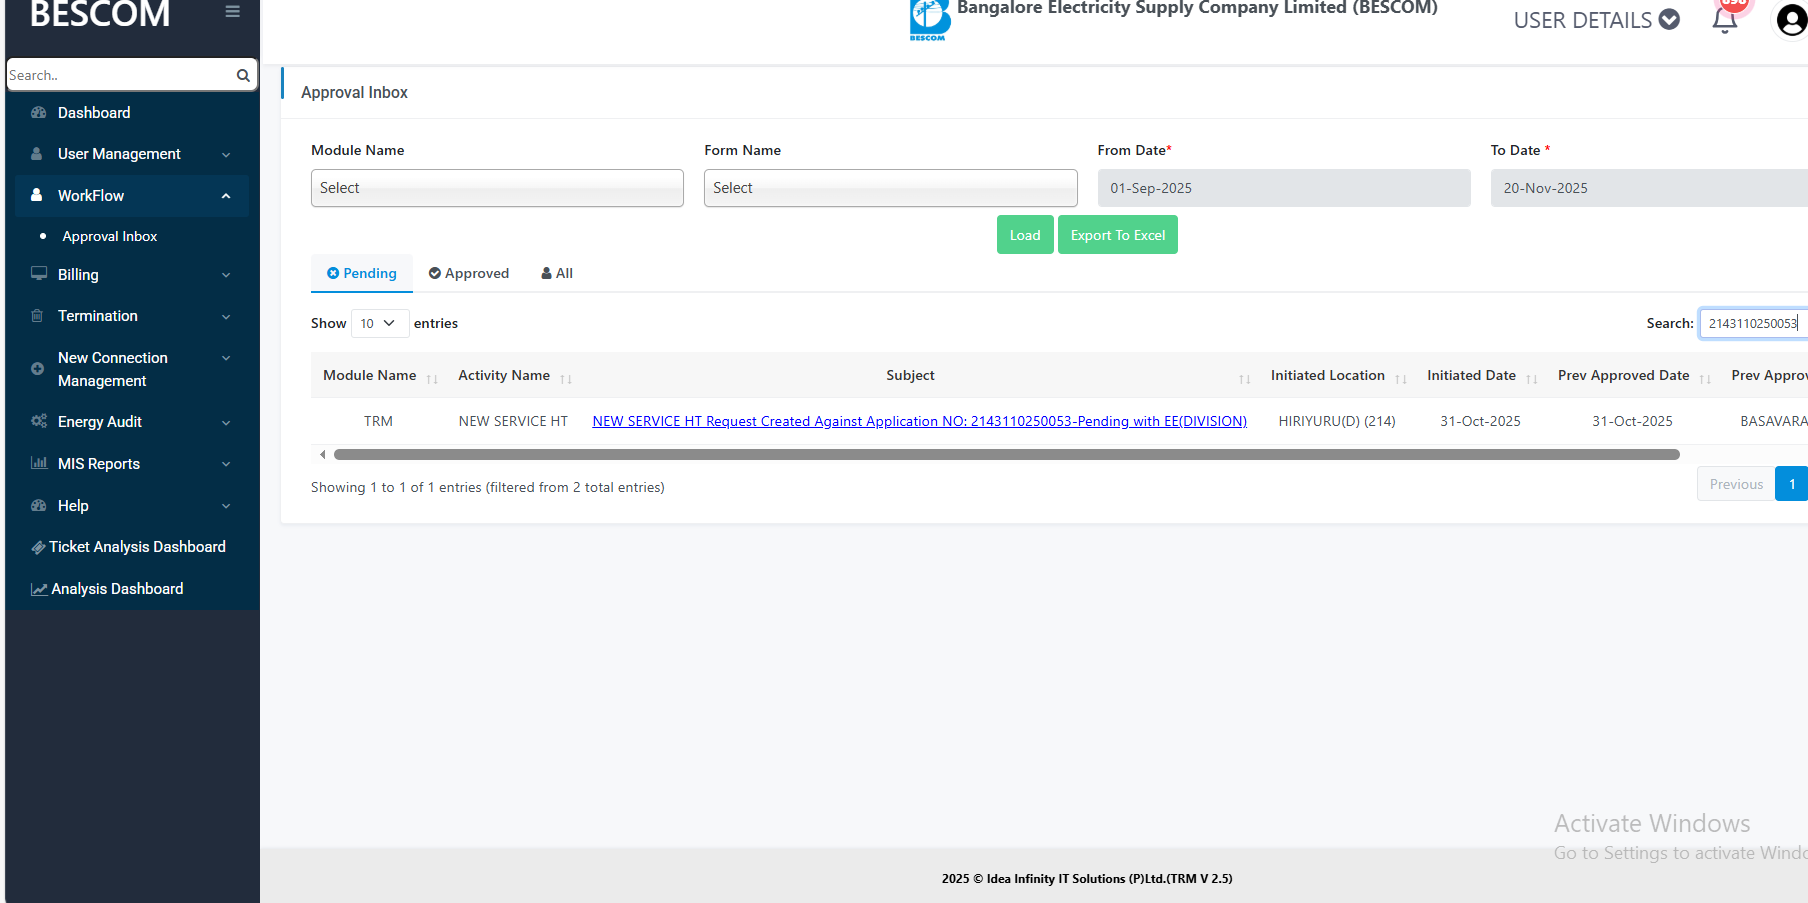Sort by Initiated Location column arrows
The height and width of the screenshot is (903, 1808).
[x=1401, y=379]
